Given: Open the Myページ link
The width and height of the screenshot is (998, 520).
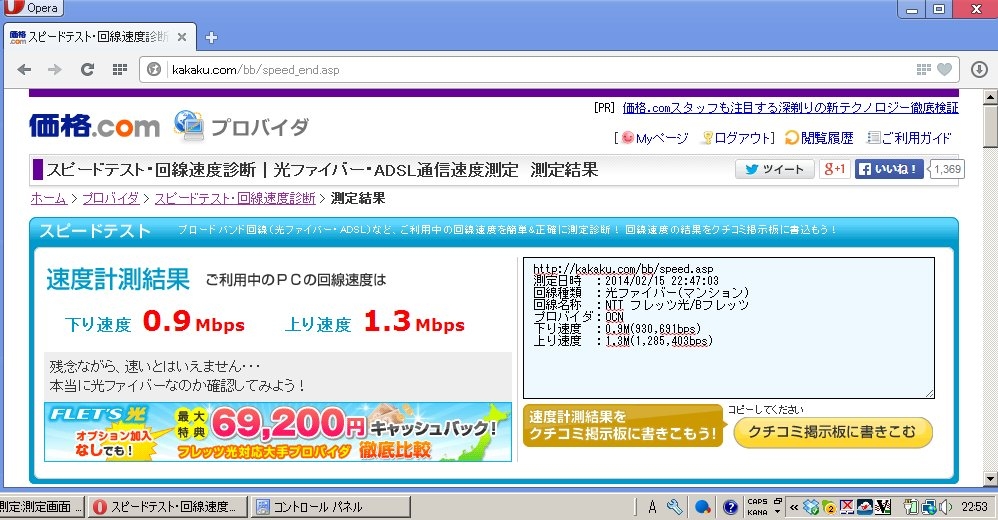Looking at the screenshot, I should 656,137.
